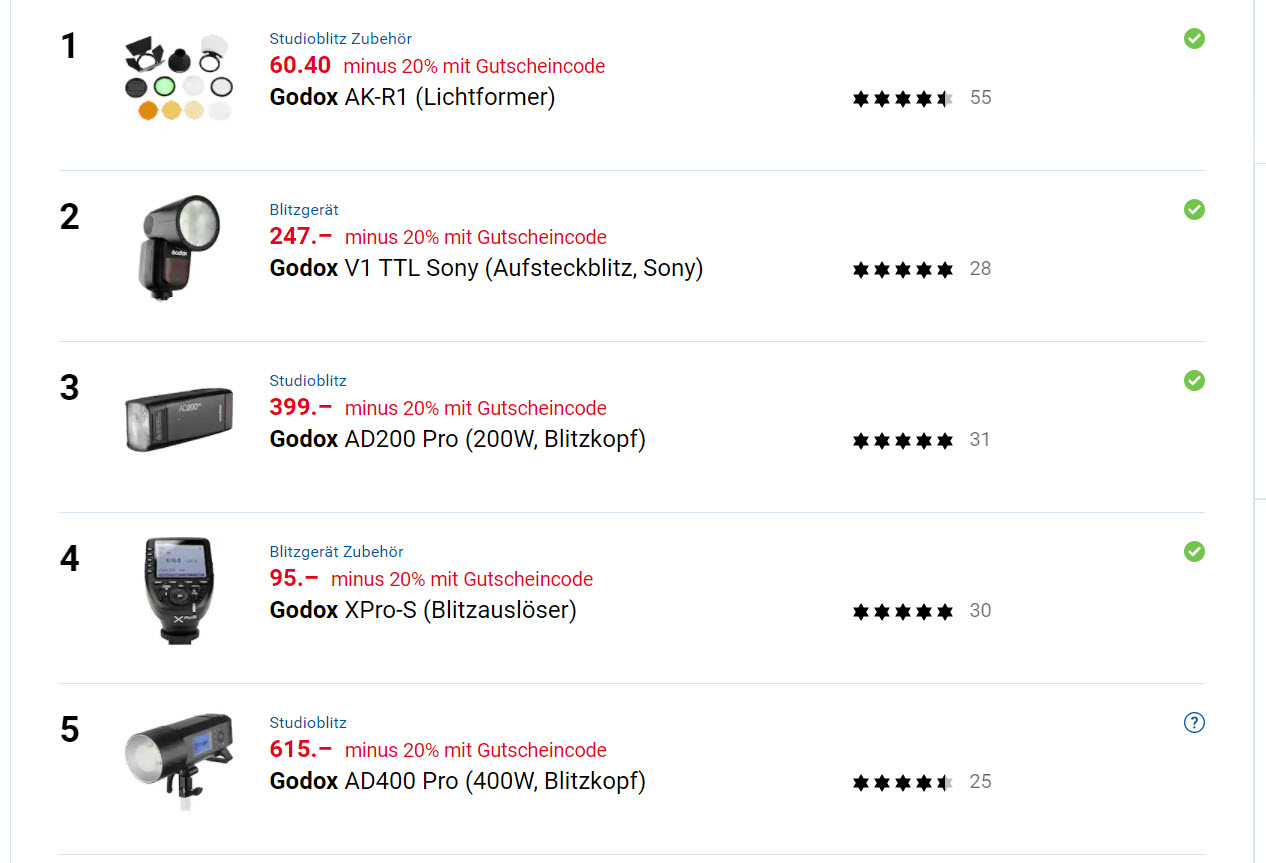Image resolution: width=1266 pixels, height=863 pixels.
Task: Open the XPro-S trigger product image
Action: 179,590
